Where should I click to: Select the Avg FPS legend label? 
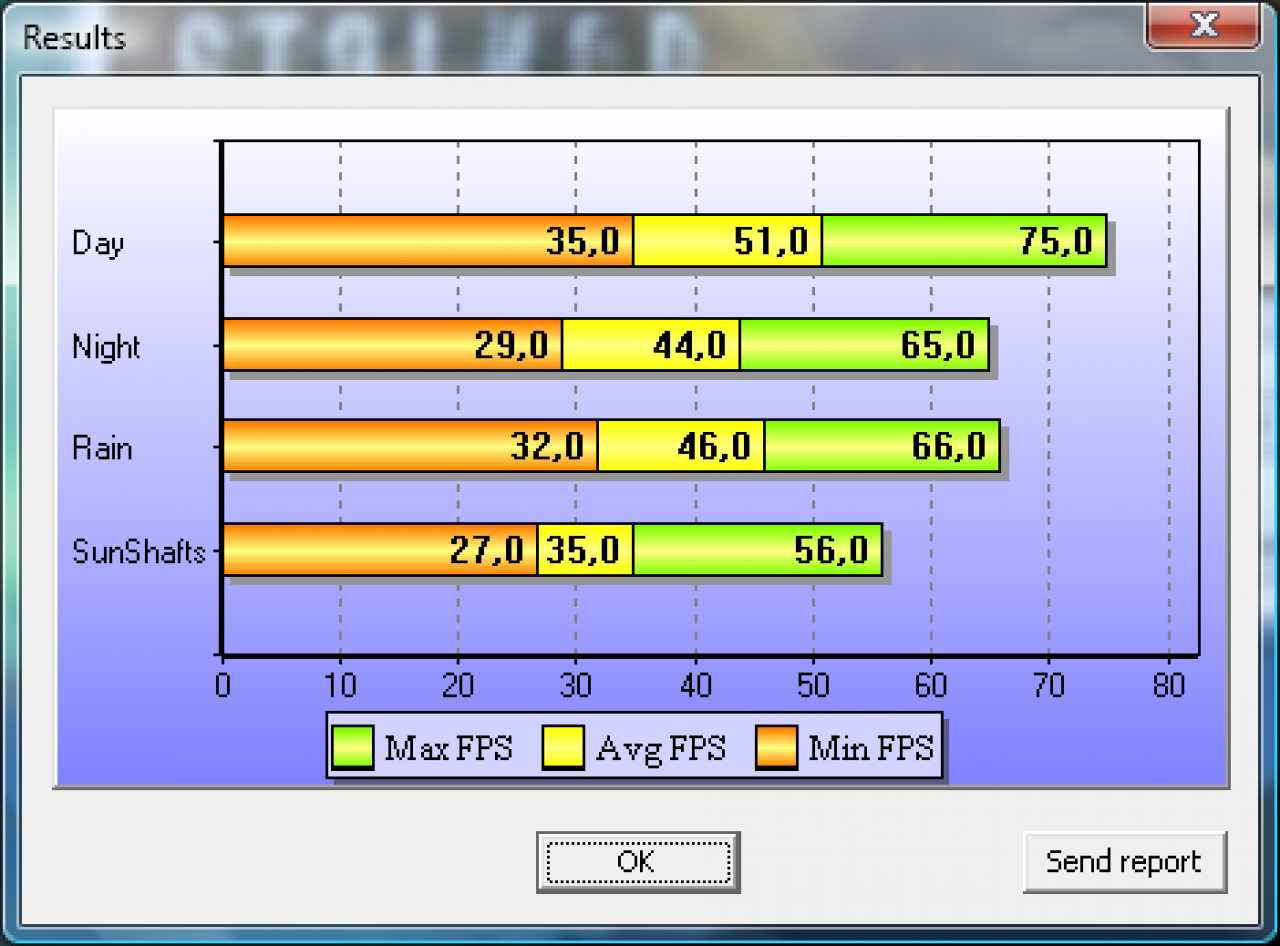click(661, 748)
